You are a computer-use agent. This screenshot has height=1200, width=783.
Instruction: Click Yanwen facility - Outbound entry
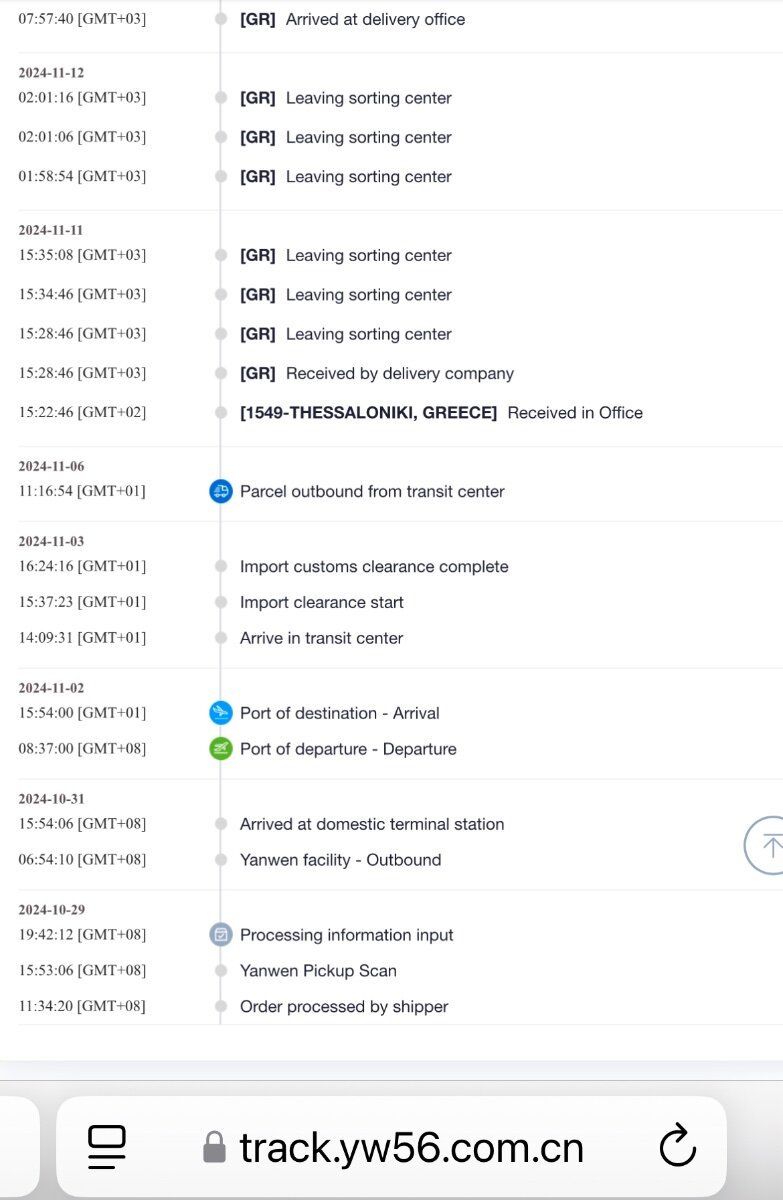click(x=340, y=860)
